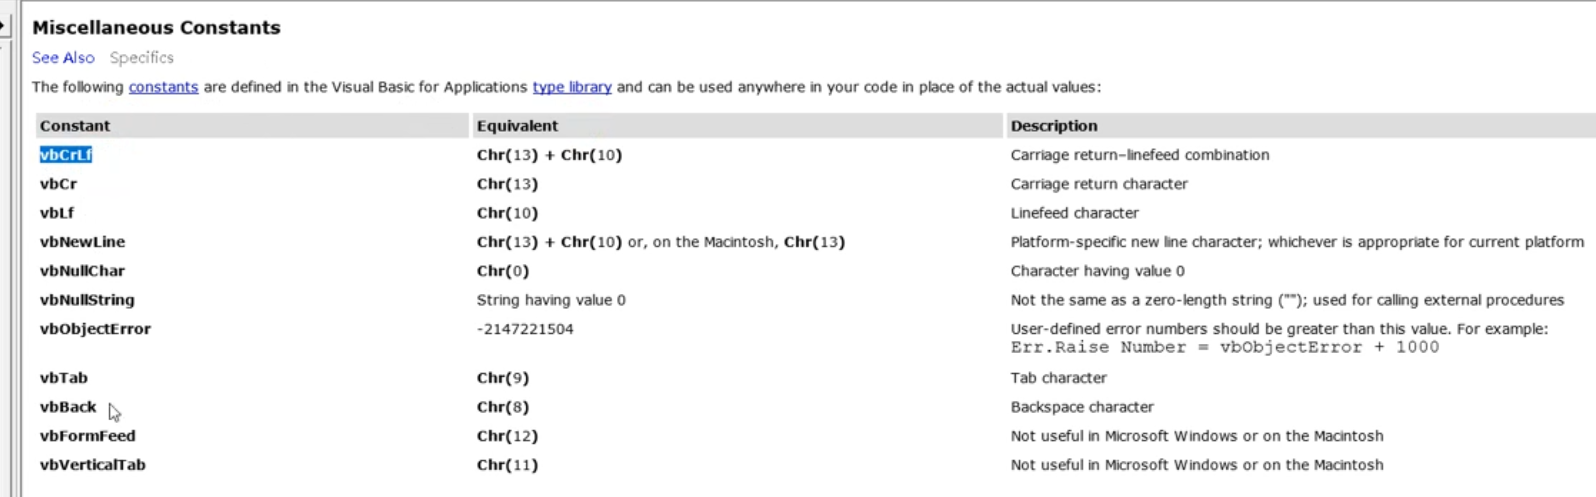Follow the 'constants' hyperlink
The height and width of the screenshot is (497, 1596).
163,87
